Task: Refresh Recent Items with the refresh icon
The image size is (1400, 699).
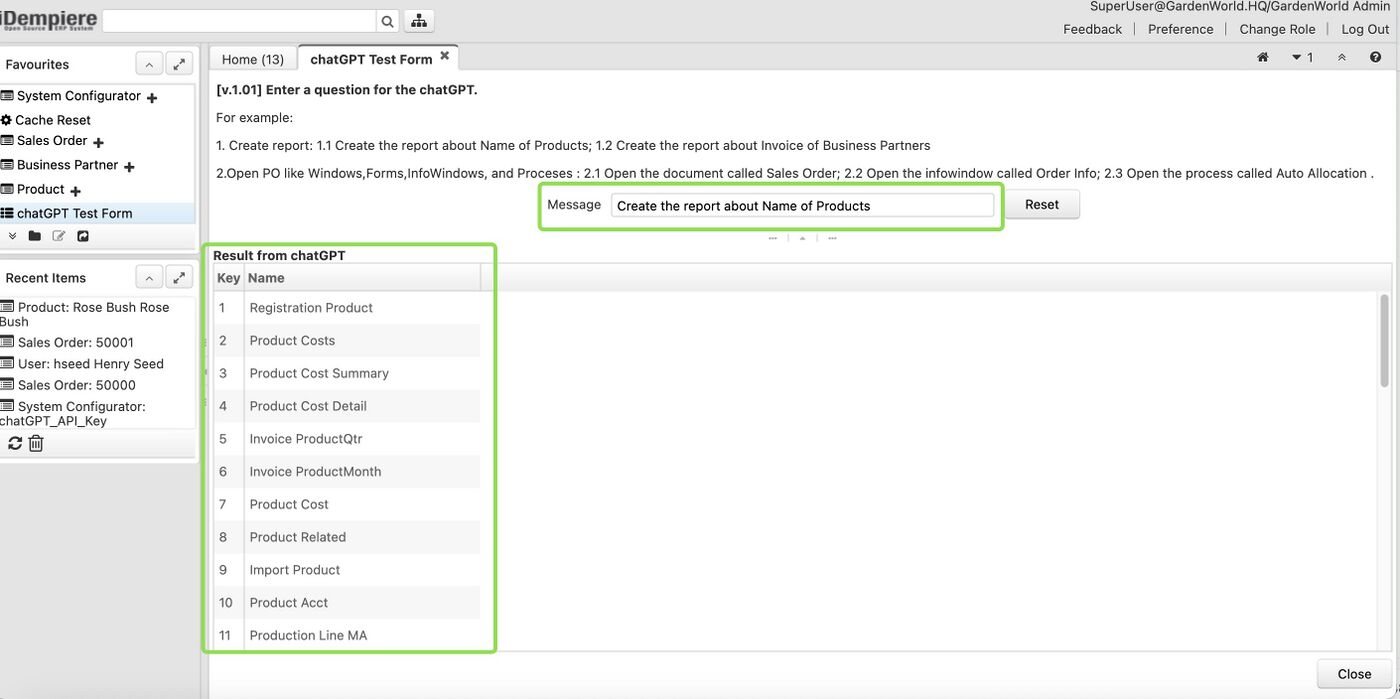Action: (14, 442)
